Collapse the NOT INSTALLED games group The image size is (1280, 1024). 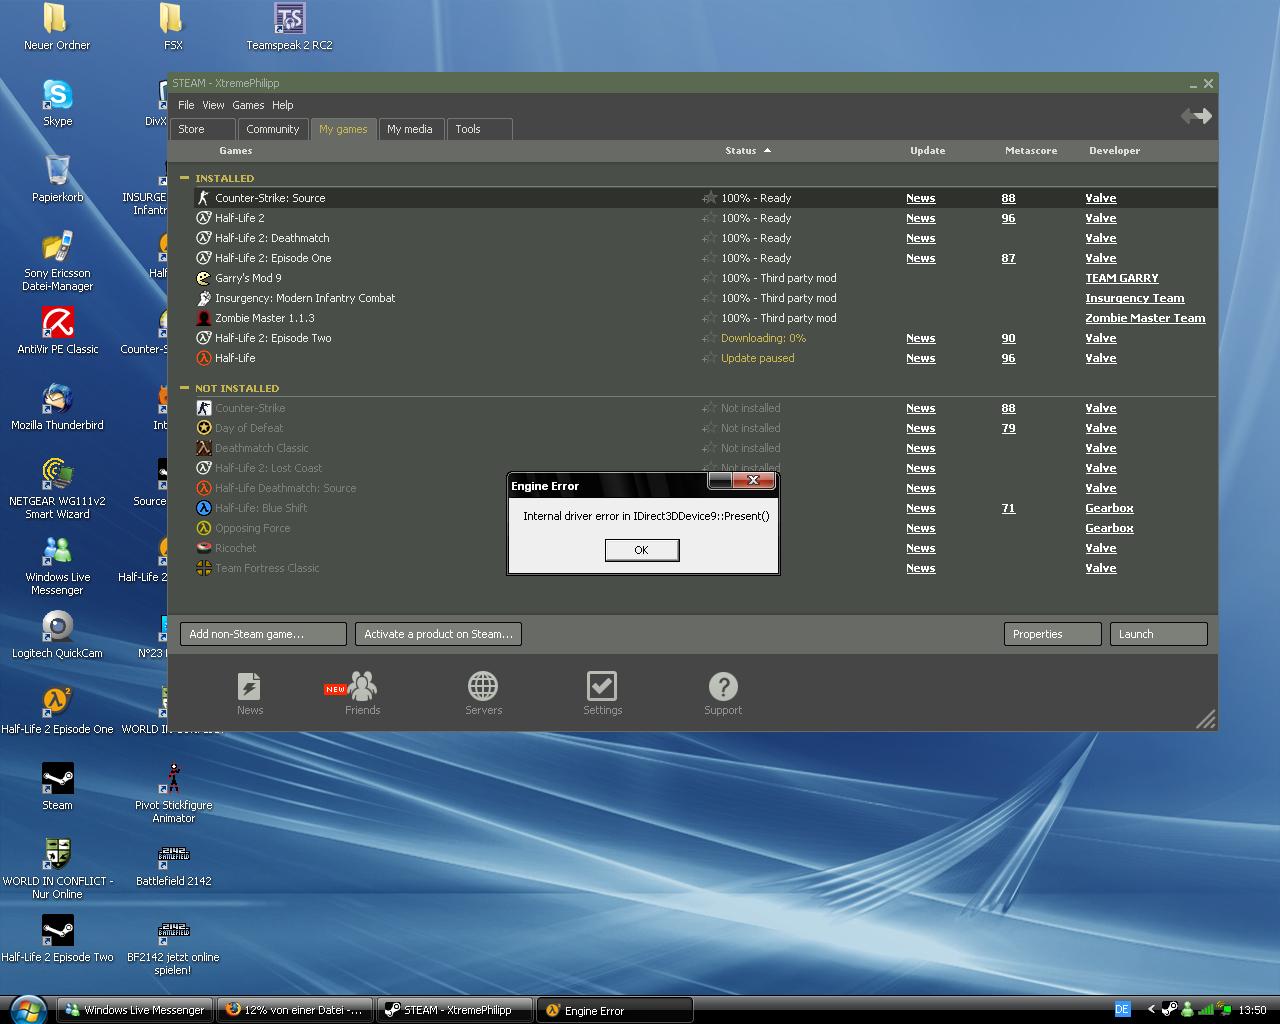click(x=184, y=388)
